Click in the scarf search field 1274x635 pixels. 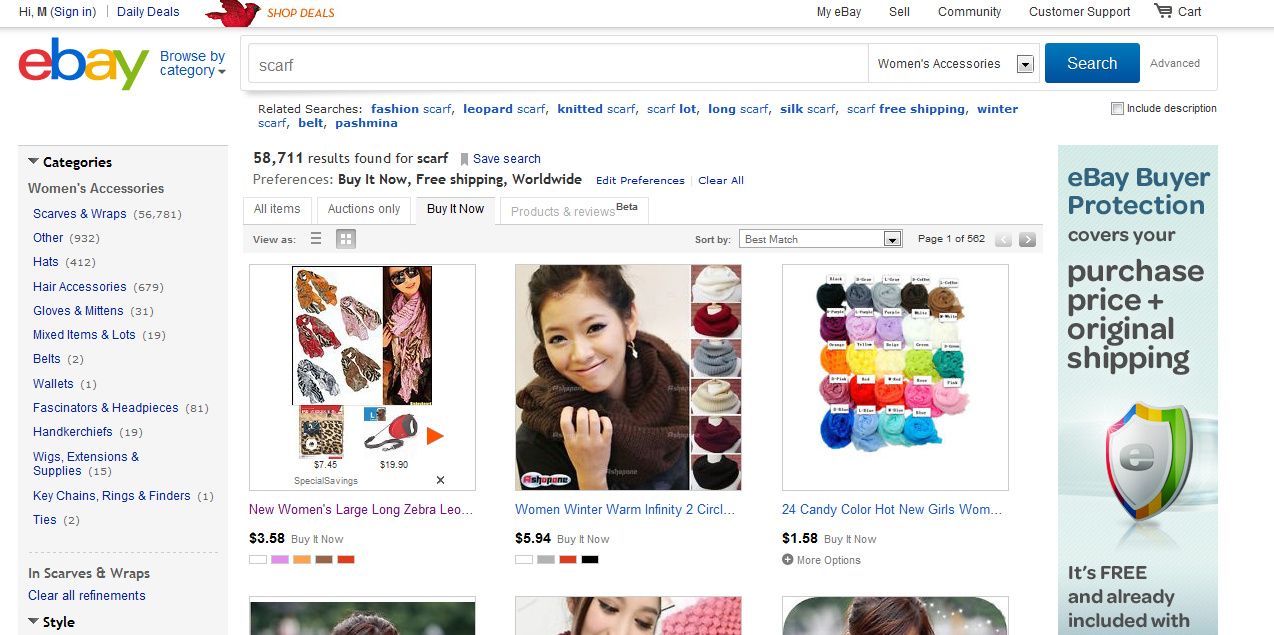558,65
